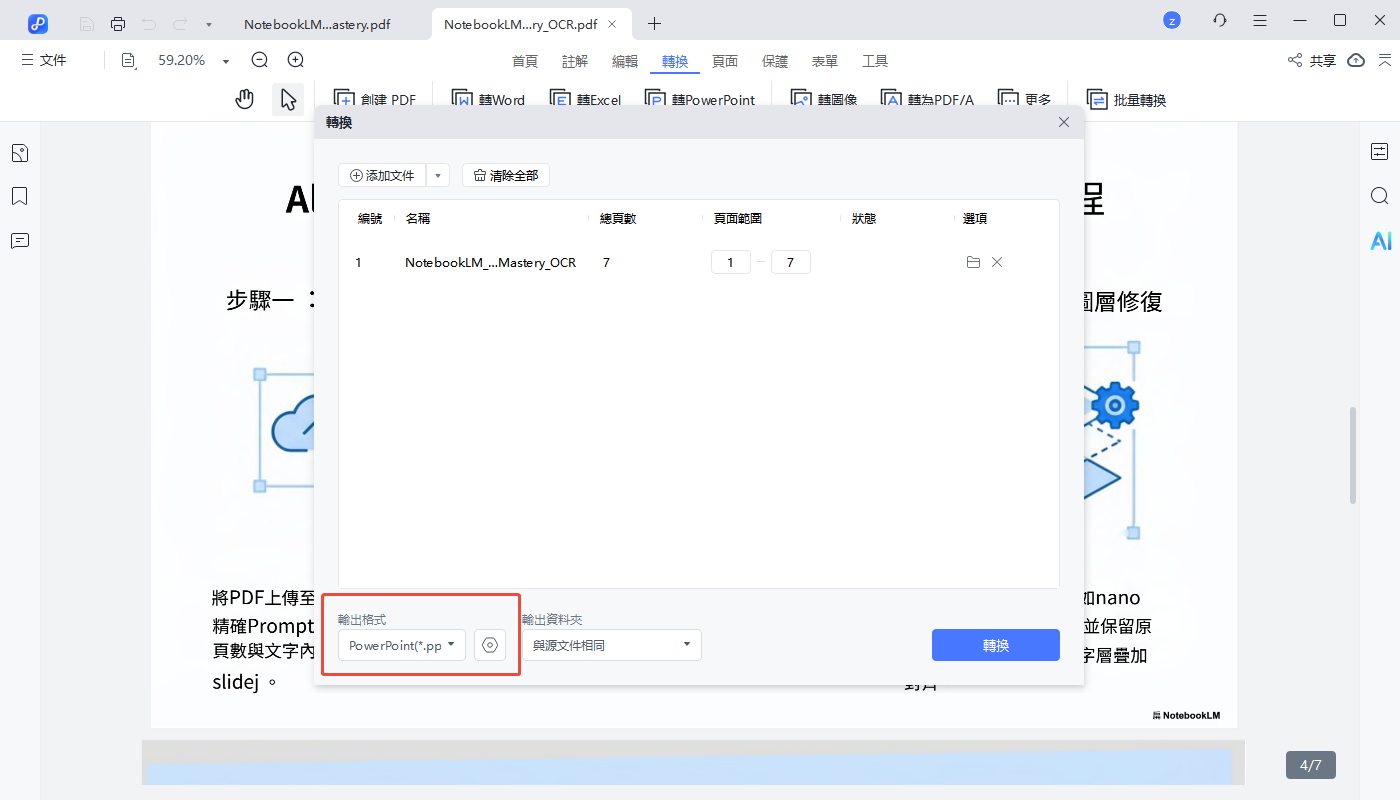This screenshot has height=800, width=1400.
Task: Open the page thumbnails panel
Action: tap(19, 152)
